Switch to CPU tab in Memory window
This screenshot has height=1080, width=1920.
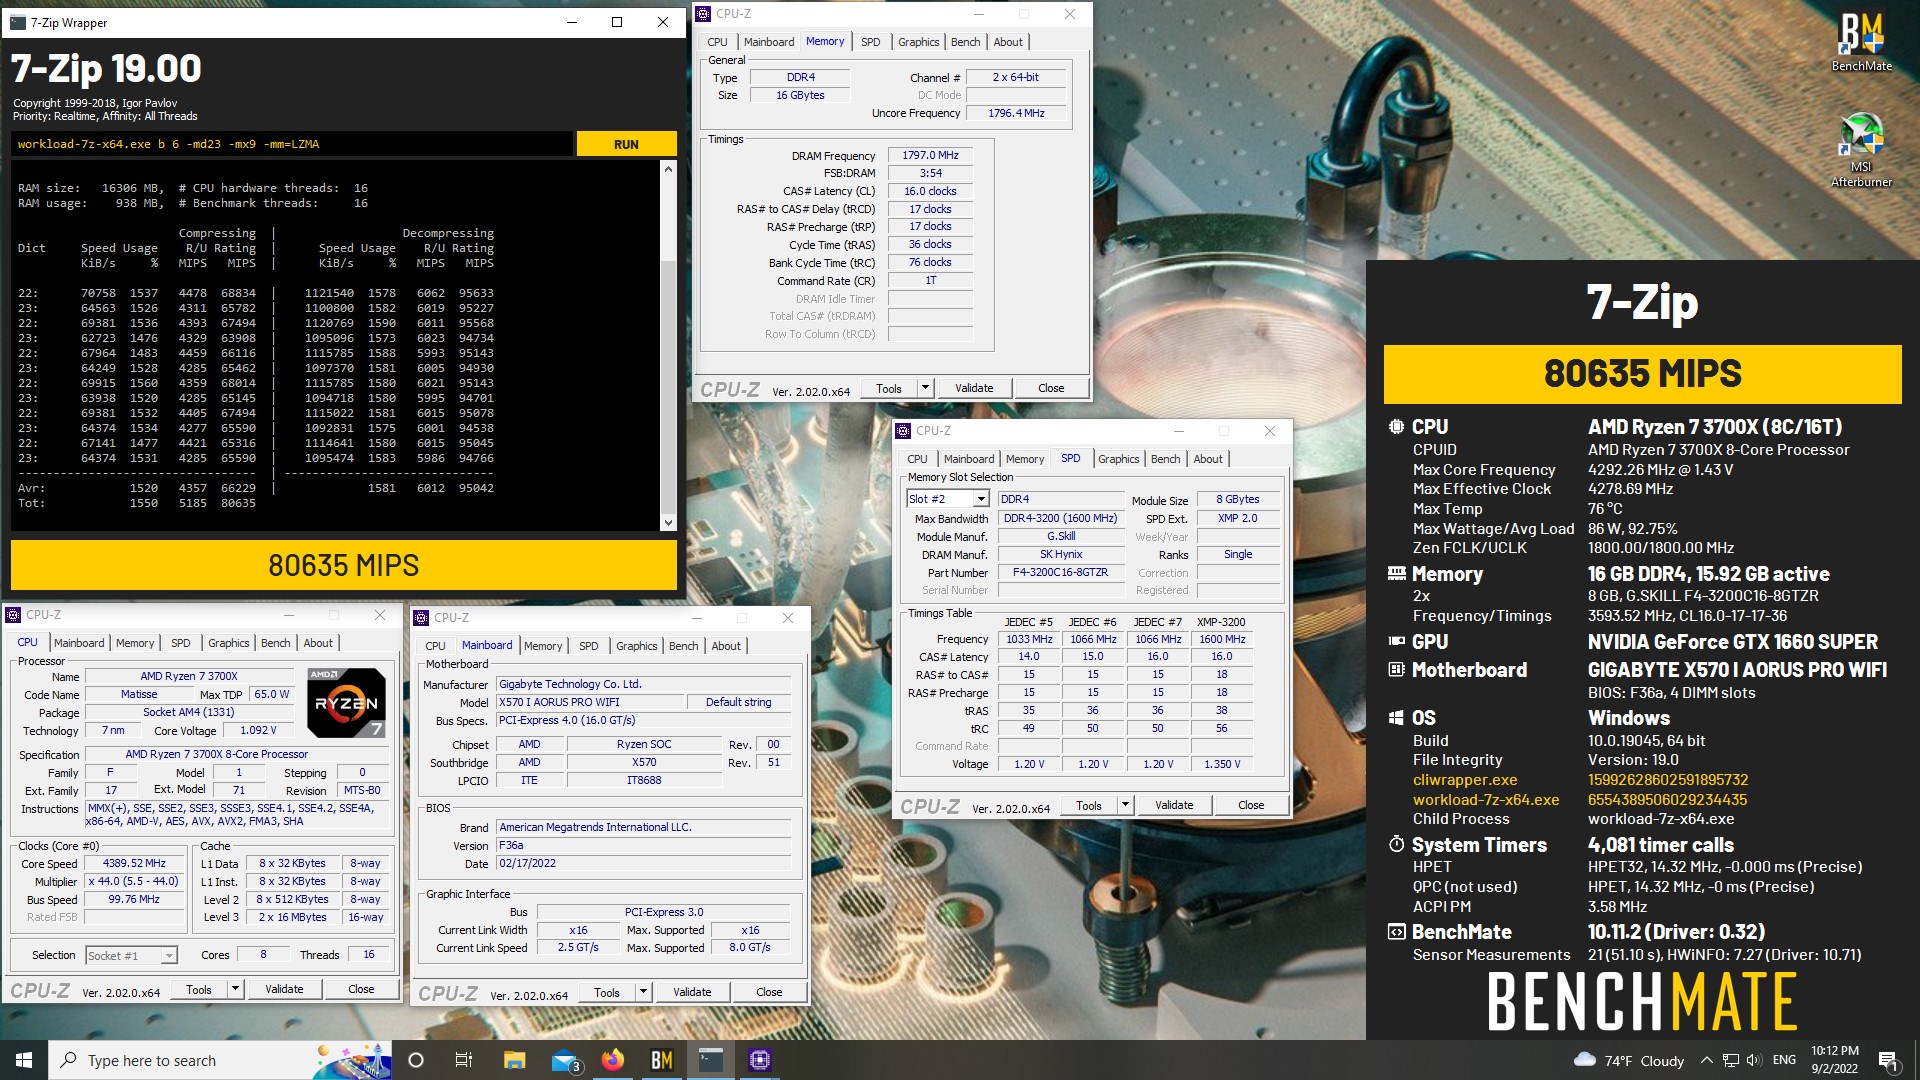(717, 42)
